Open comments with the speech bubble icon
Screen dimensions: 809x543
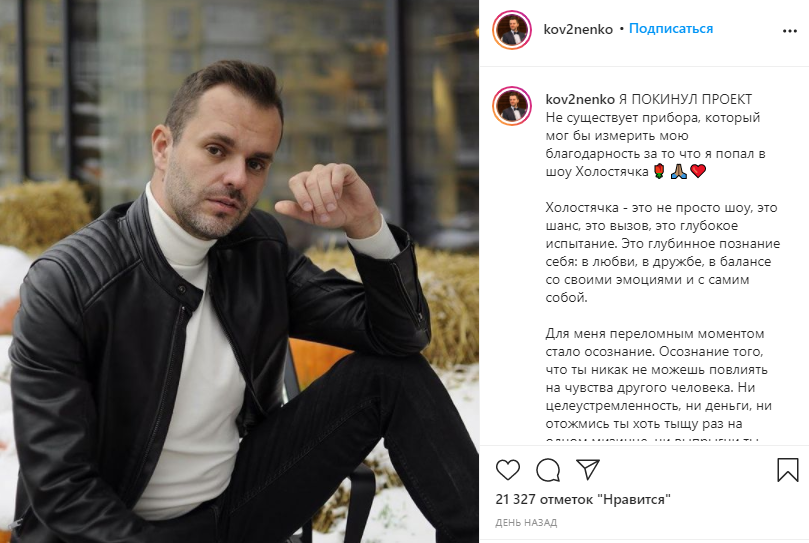(x=548, y=470)
